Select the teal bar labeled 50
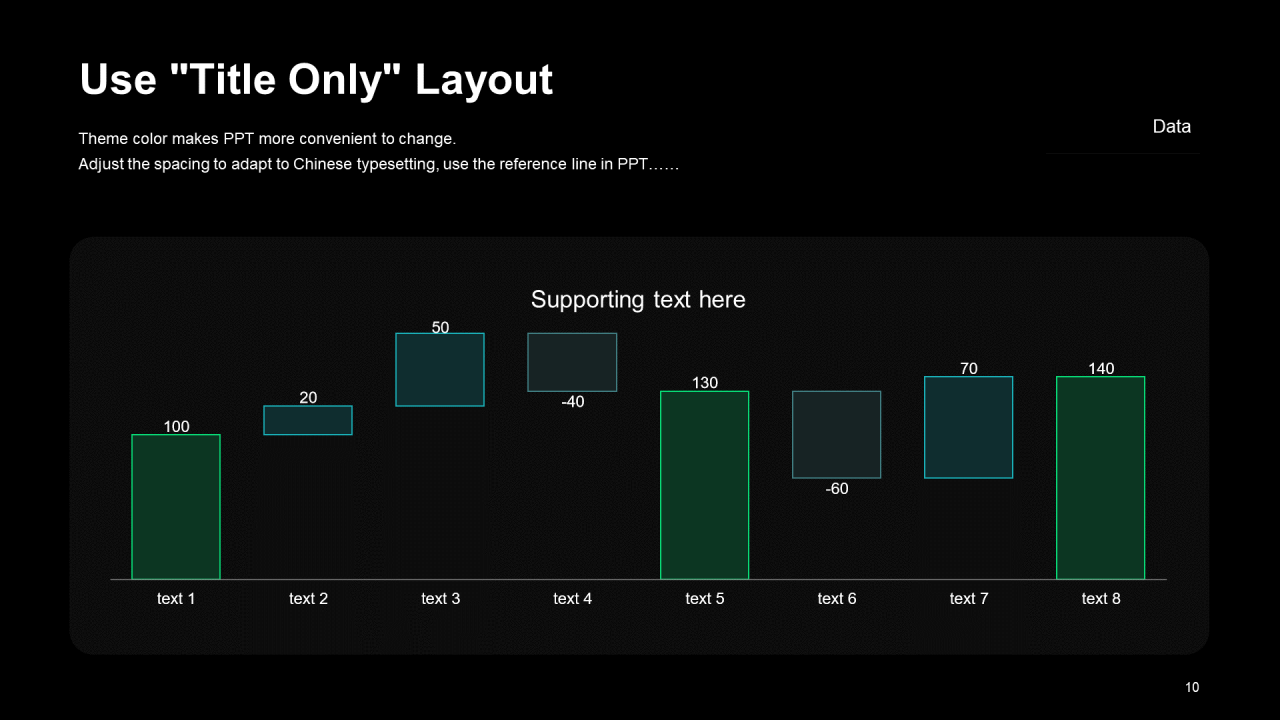Image resolution: width=1280 pixels, height=720 pixels. click(440, 370)
